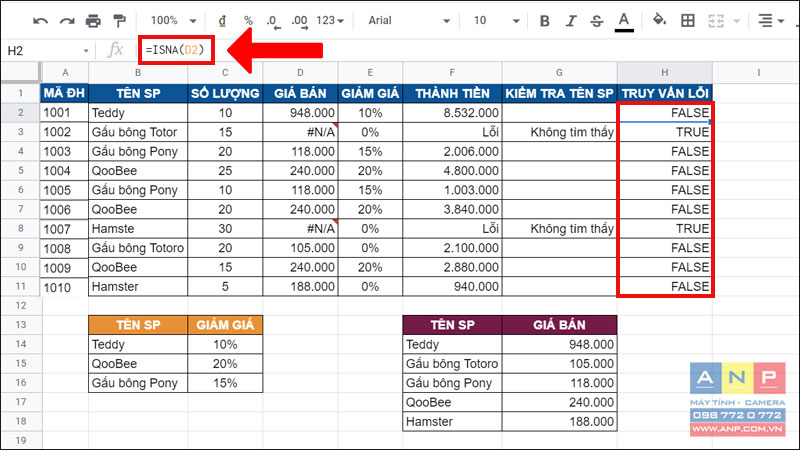
Task: Select #N/A cell in row 3
Action: point(300,132)
